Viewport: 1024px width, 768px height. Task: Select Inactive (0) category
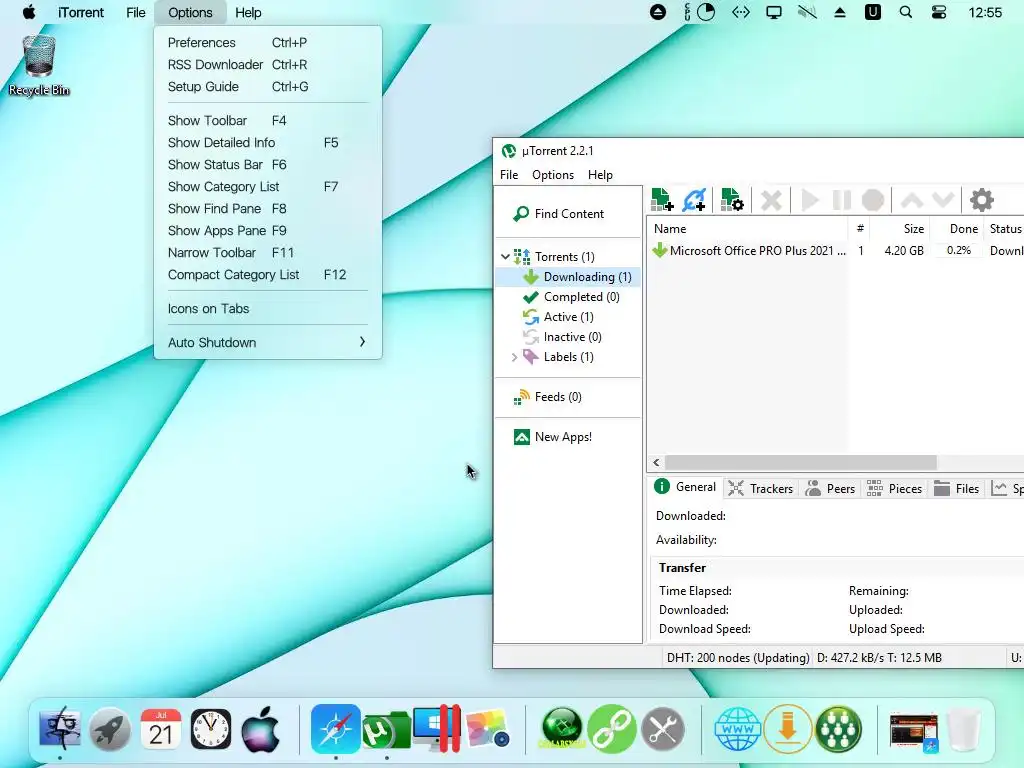coord(562,337)
